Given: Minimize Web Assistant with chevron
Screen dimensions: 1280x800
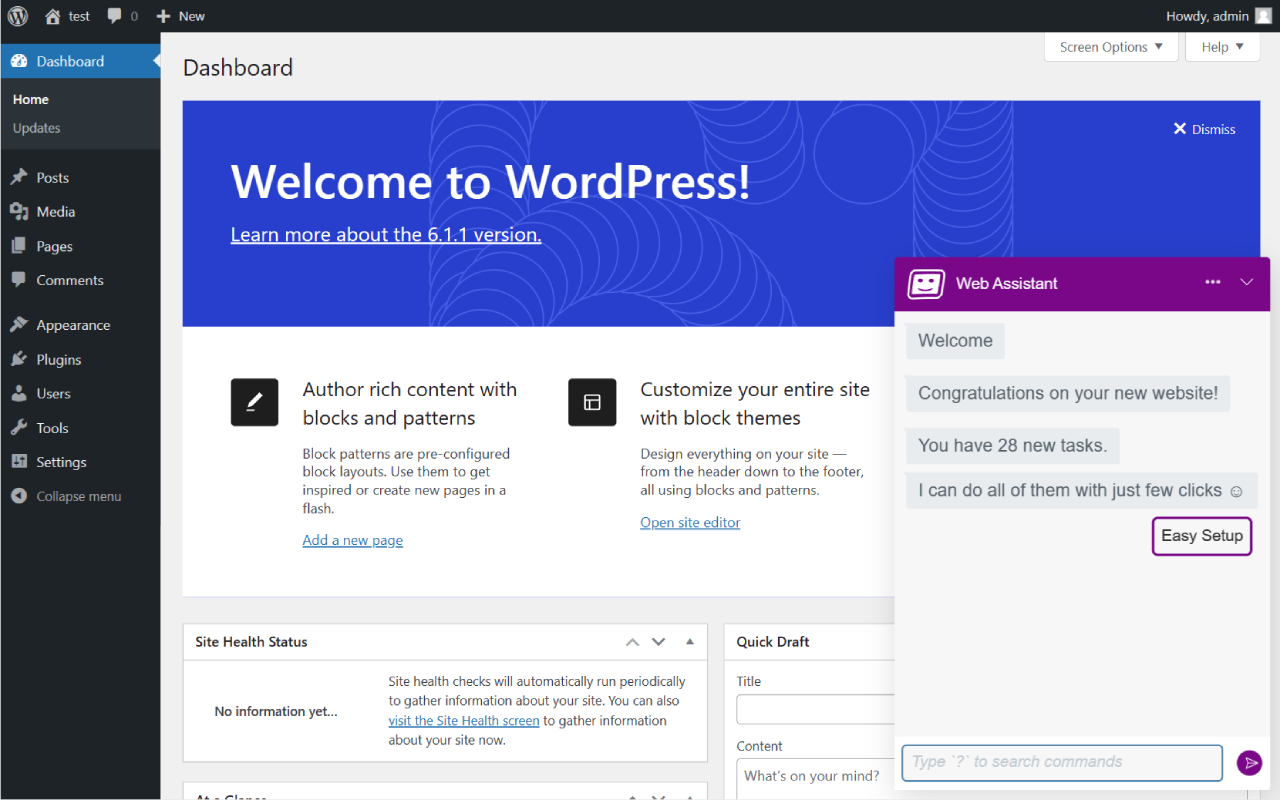Looking at the screenshot, I should click(1247, 282).
